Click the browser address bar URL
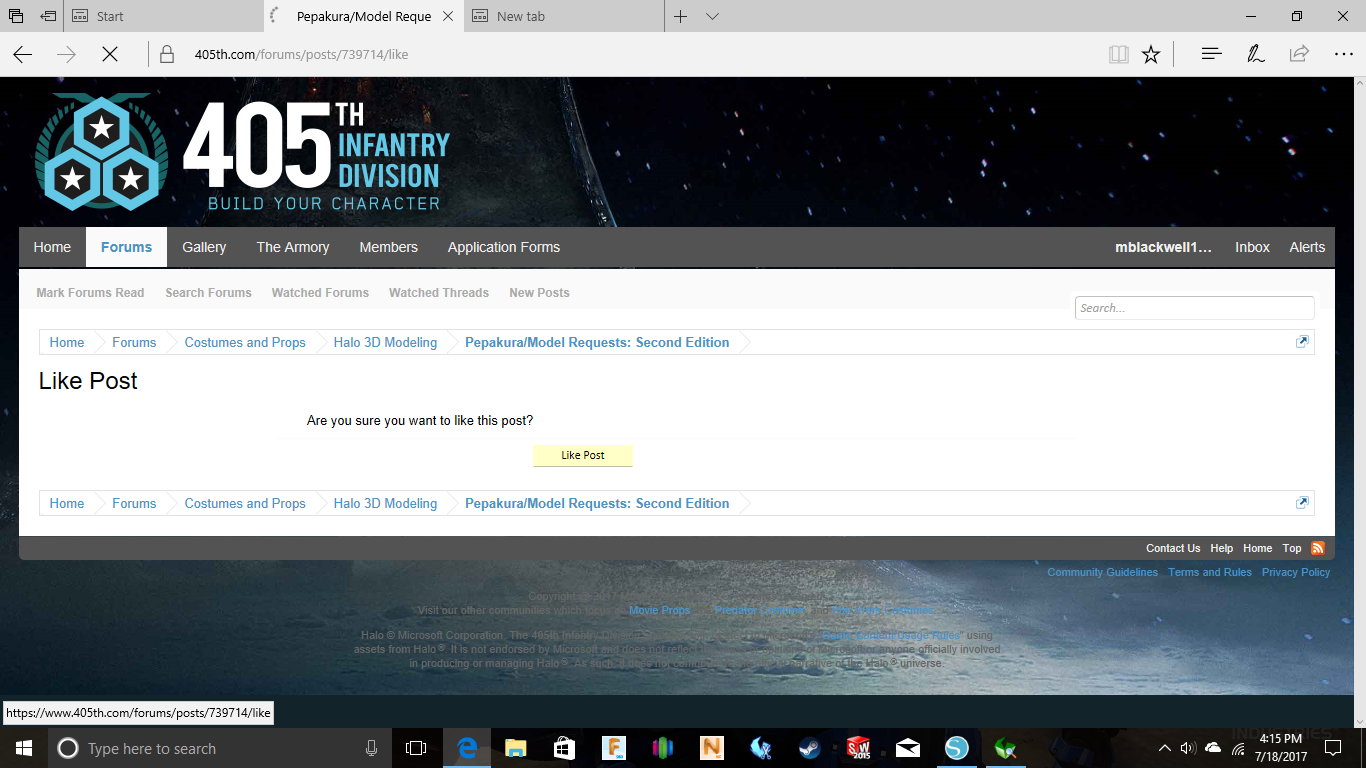The width and height of the screenshot is (1366, 768). tap(301, 54)
